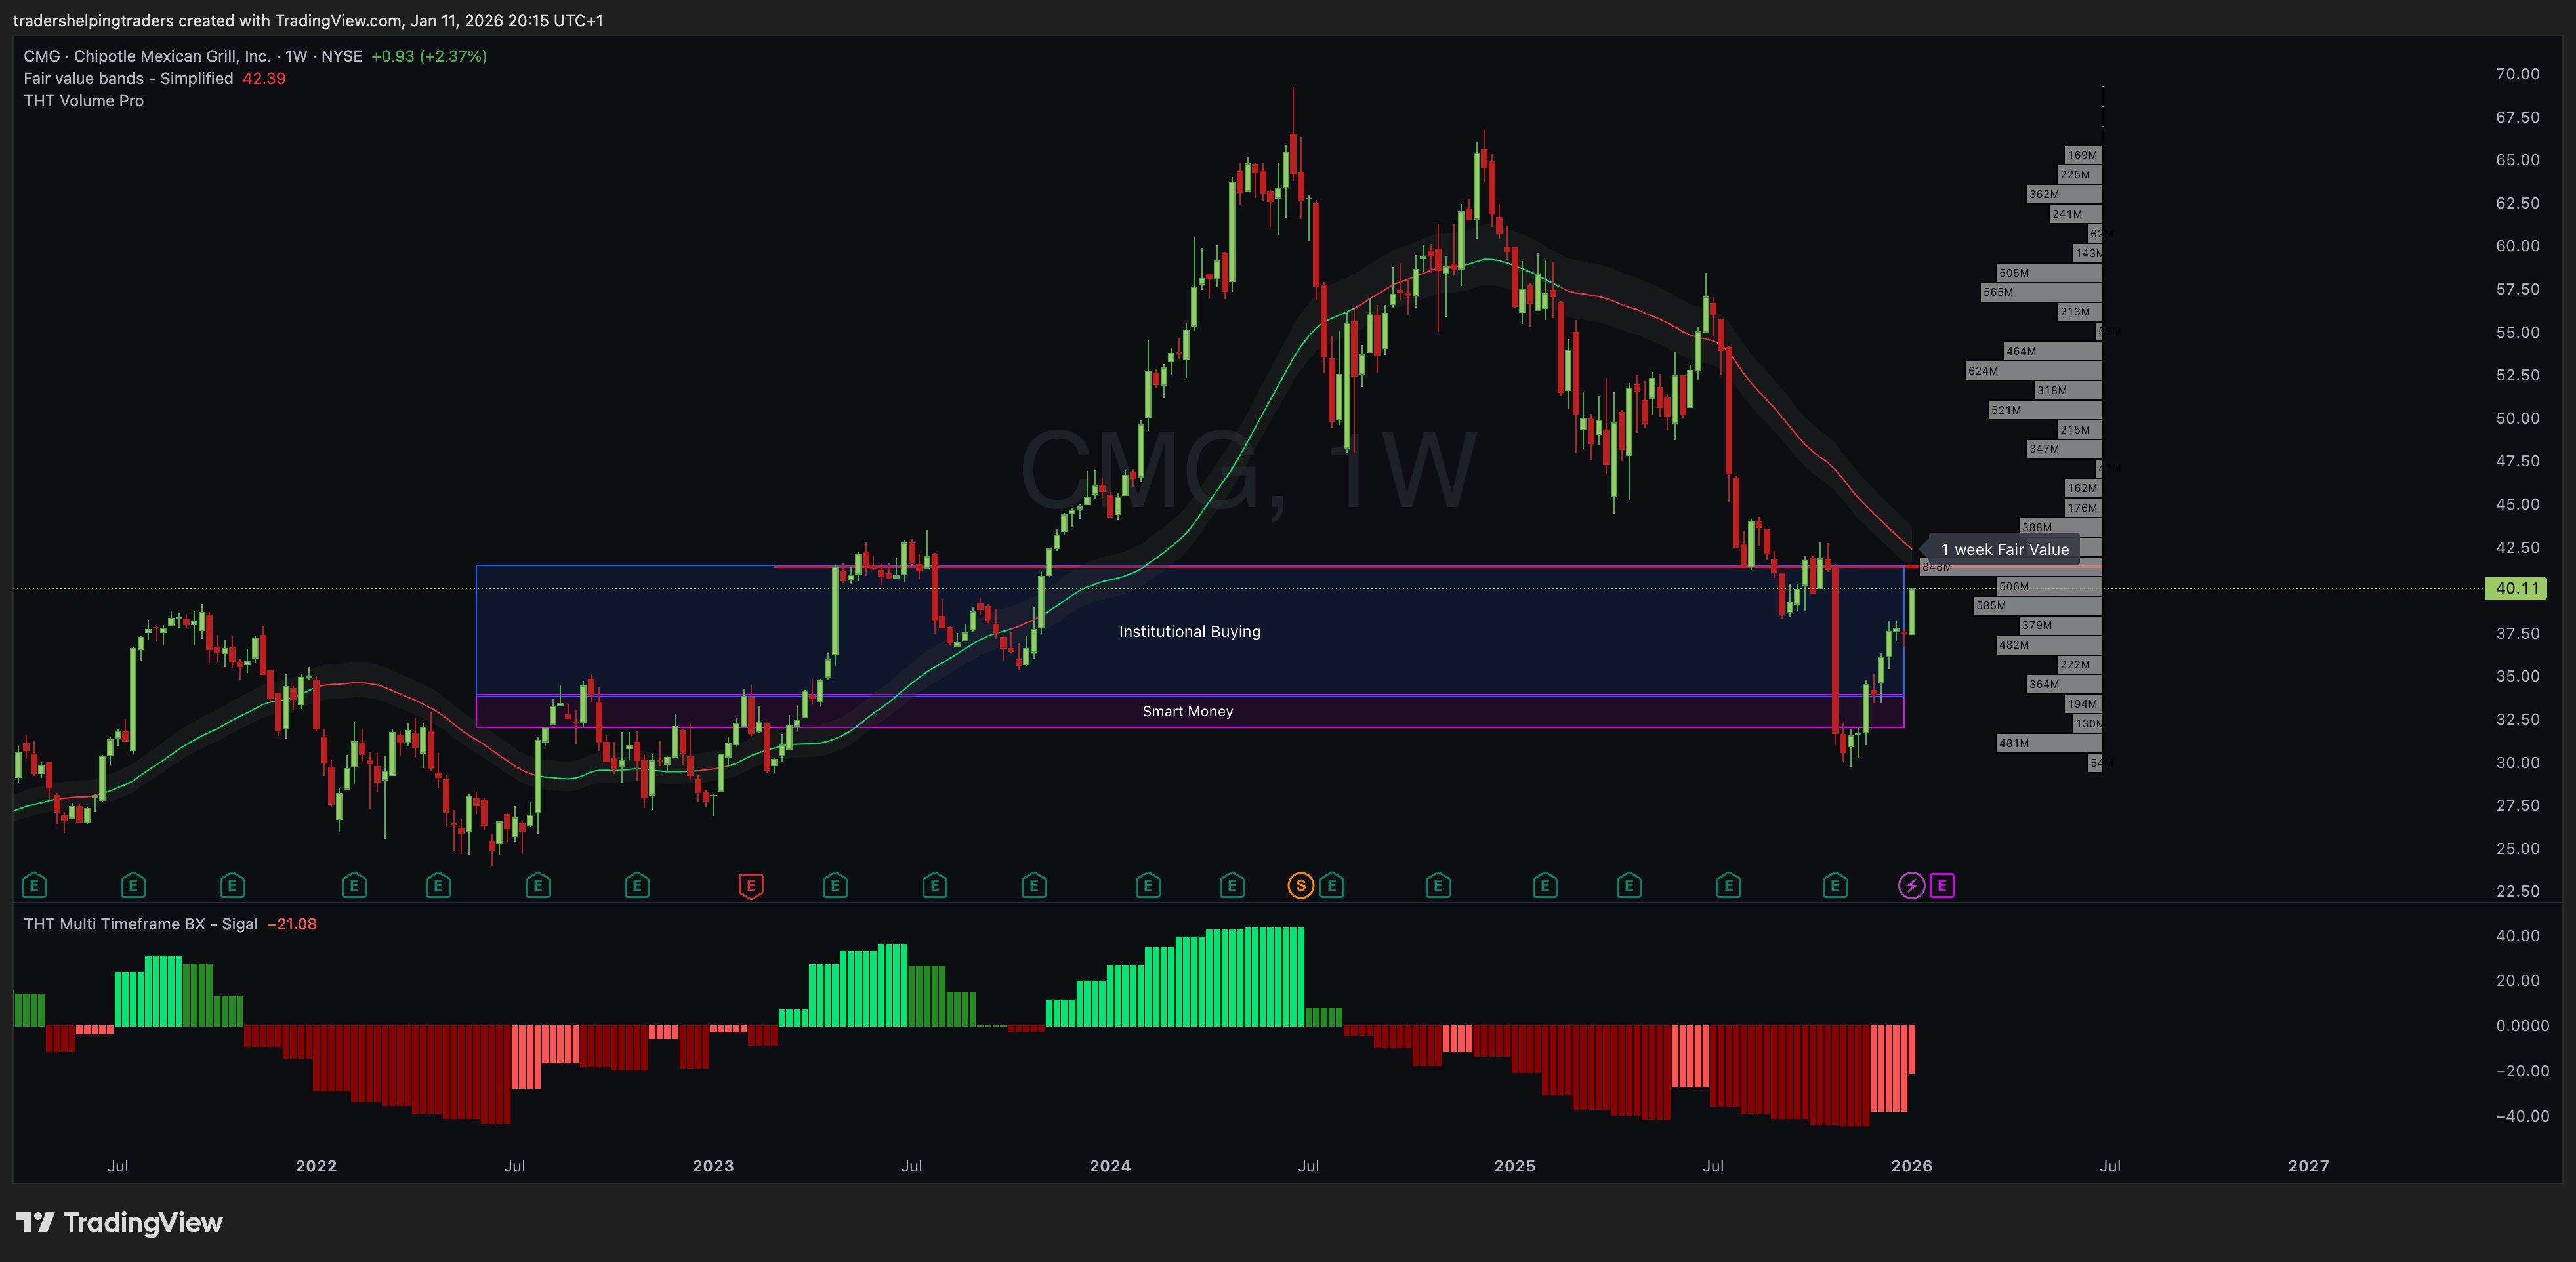This screenshot has height=1262, width=2576.
Task: Click the last green E marker before the lightning icon
Action: click(x=1834, y=885)
